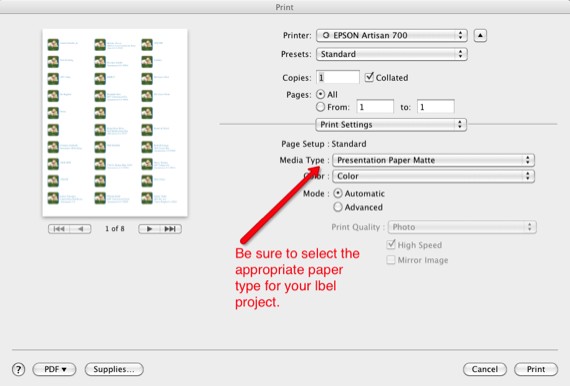This screenshot has width=570, height=386.
Task: Click the Supplies... button
Action: click(114, 369)
